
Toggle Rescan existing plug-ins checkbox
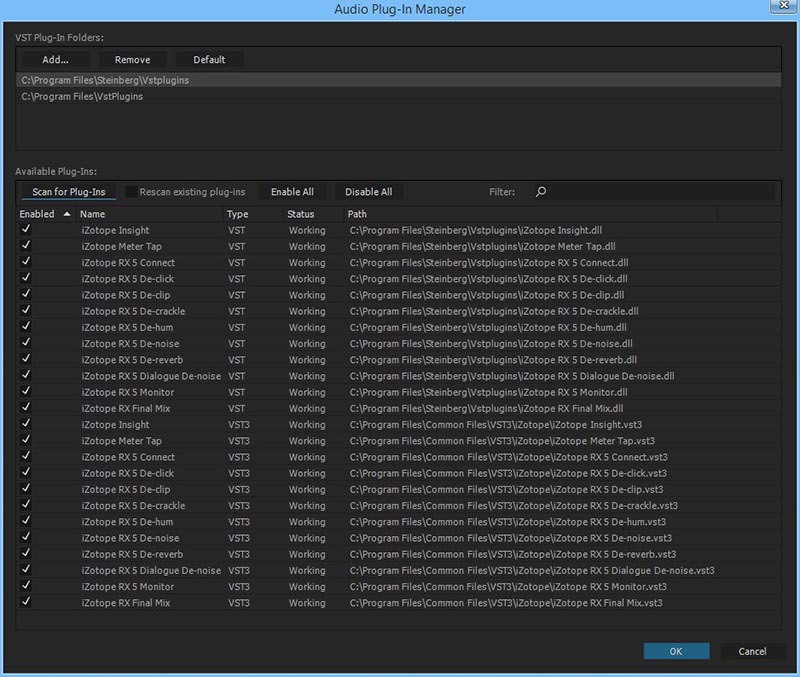(x=131, y=192)
